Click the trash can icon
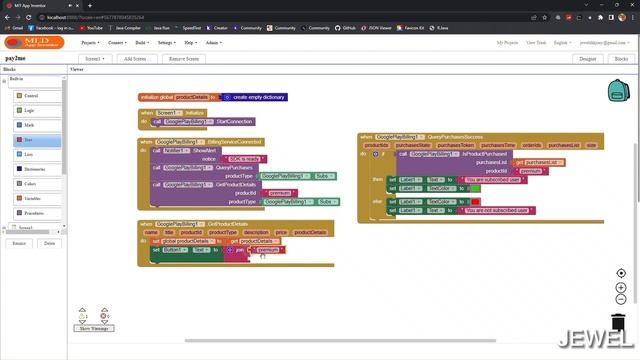Viewport: 640px width, 360px height. click(618, 322)
